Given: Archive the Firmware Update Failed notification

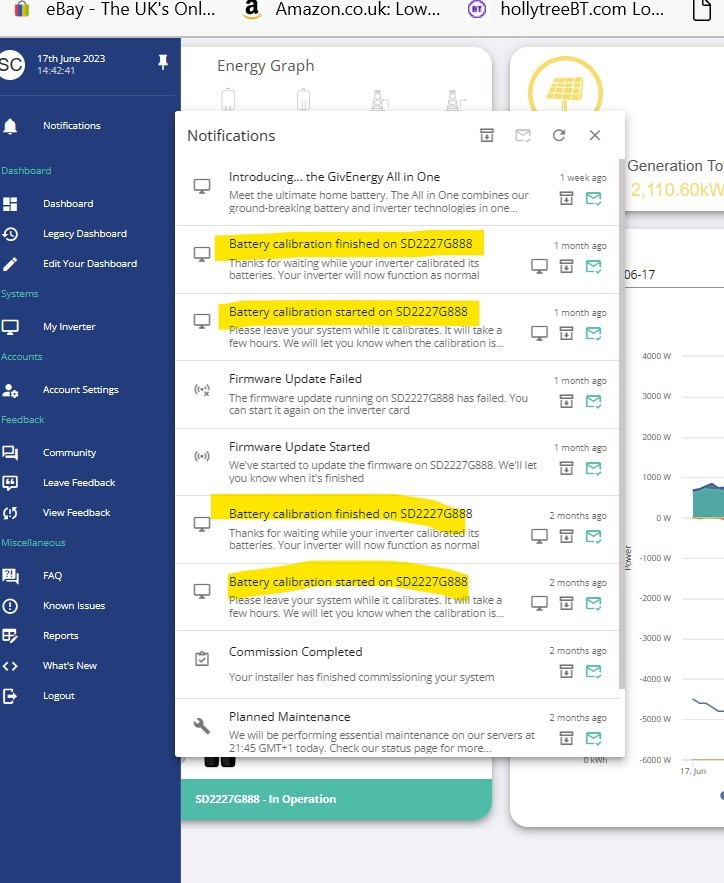Looking at the screenshot, I should point(566,401).
